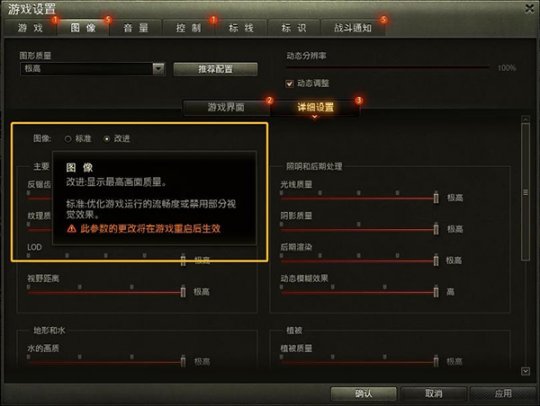The image size is (540, 406).
Task: Click the scrollbar down arrow
Action: 525,371
